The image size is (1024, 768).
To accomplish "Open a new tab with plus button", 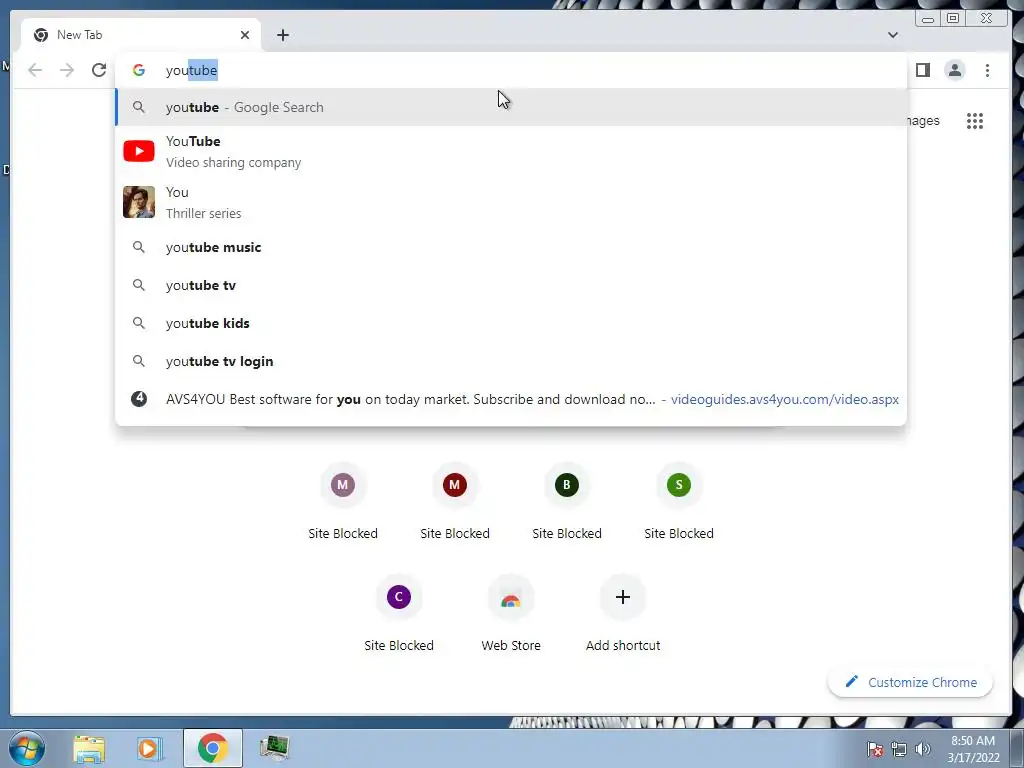I will 283,35.
